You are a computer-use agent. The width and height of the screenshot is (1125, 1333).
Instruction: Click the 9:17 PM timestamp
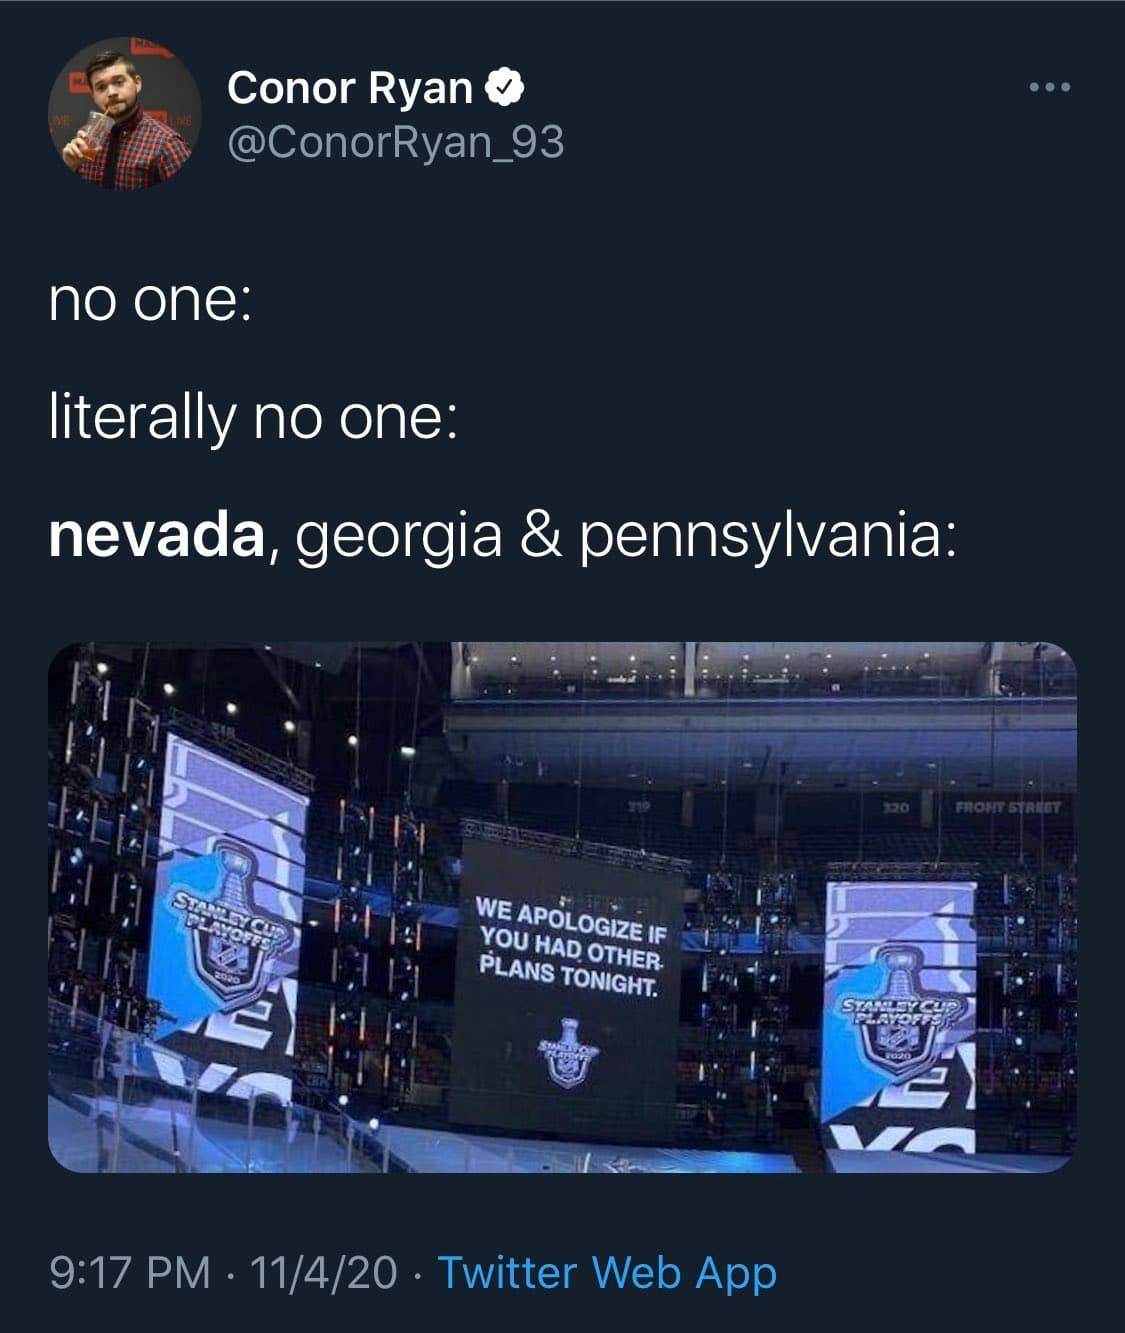pos(130,1272)
